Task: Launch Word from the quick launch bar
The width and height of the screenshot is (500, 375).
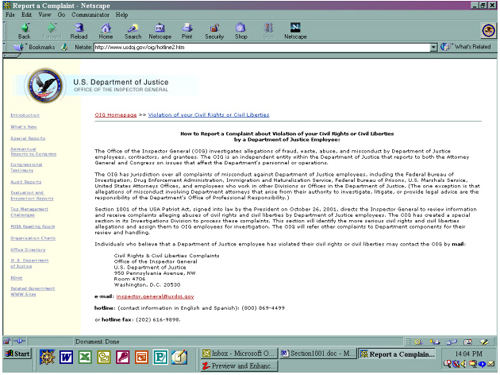Action: click(66, 358)
